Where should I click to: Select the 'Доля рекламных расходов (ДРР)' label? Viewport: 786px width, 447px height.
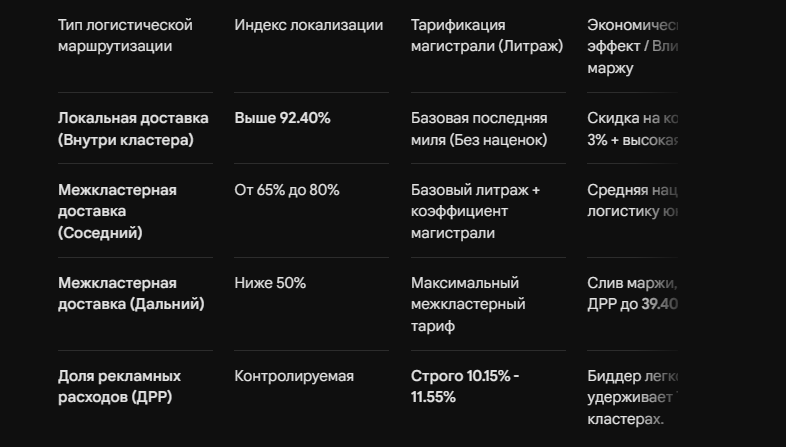point(119,386)
